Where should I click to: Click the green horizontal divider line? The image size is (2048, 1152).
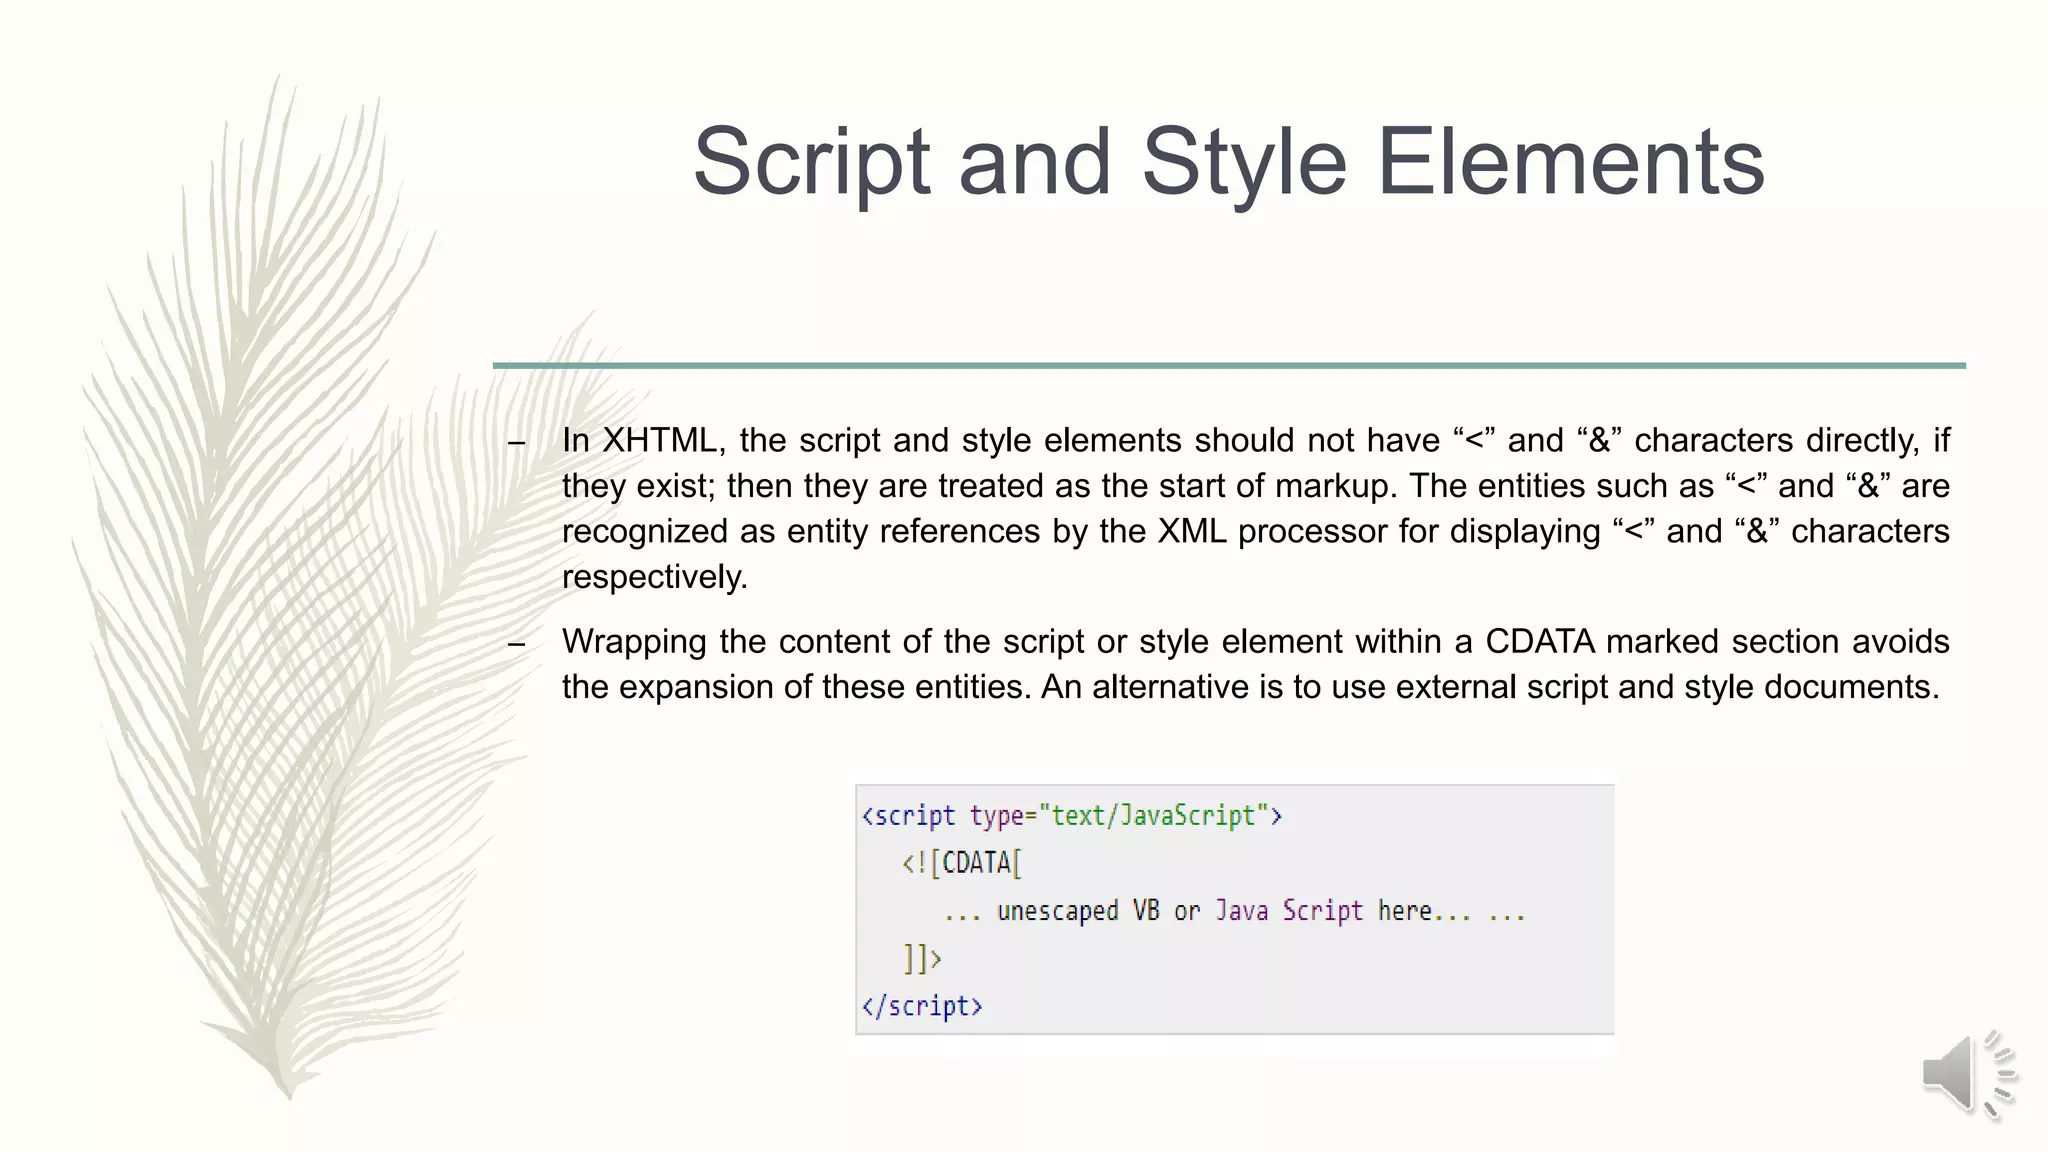1228,366
